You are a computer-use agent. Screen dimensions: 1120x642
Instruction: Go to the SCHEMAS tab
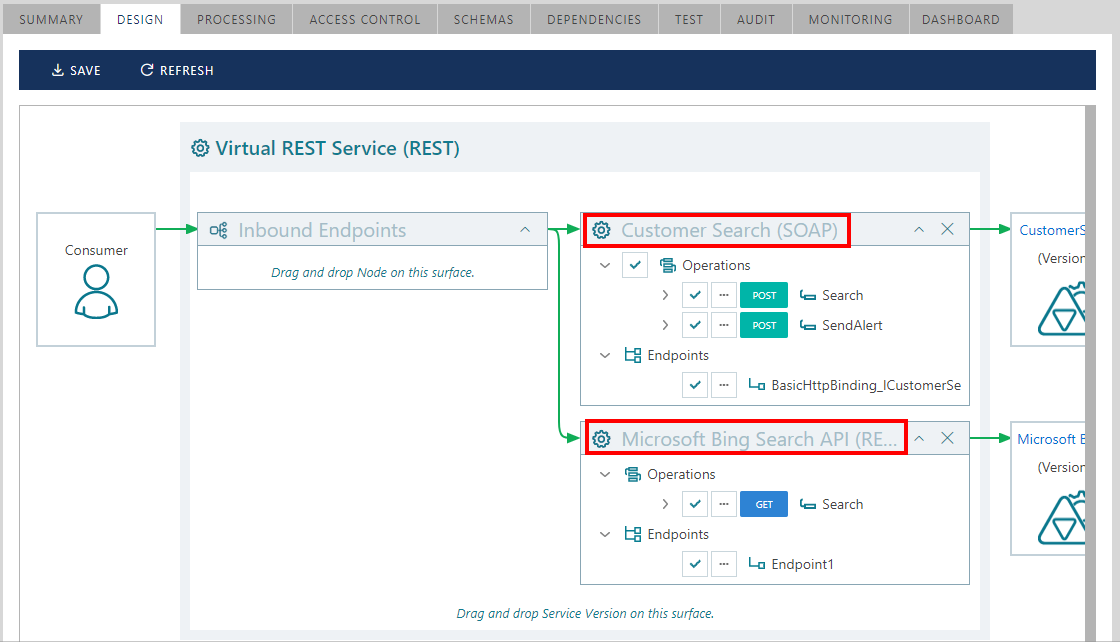coord(484,19)
